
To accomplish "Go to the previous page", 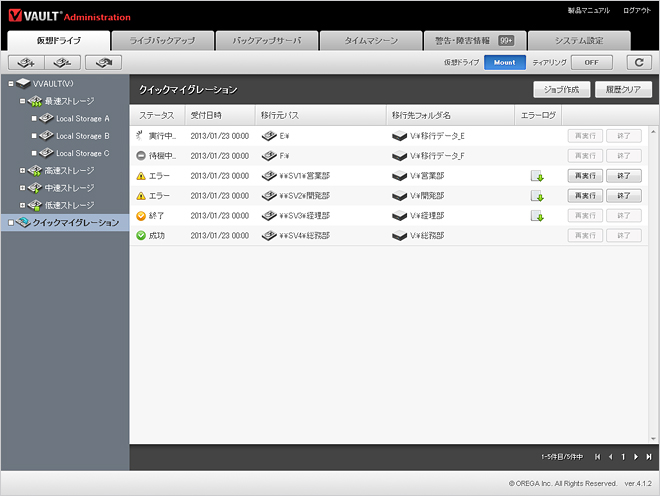I will tap(610, 457).
